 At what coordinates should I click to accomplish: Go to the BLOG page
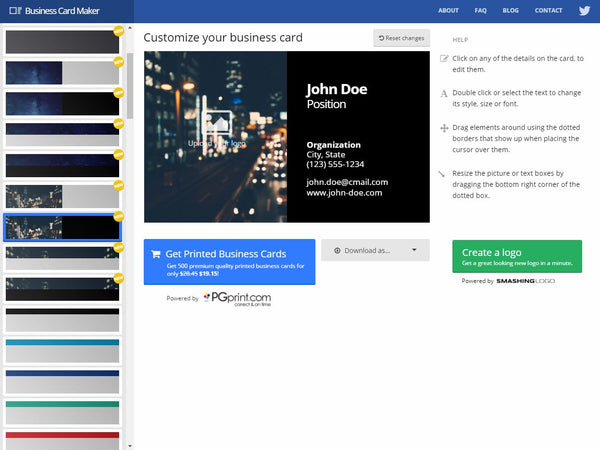(510, 11)
